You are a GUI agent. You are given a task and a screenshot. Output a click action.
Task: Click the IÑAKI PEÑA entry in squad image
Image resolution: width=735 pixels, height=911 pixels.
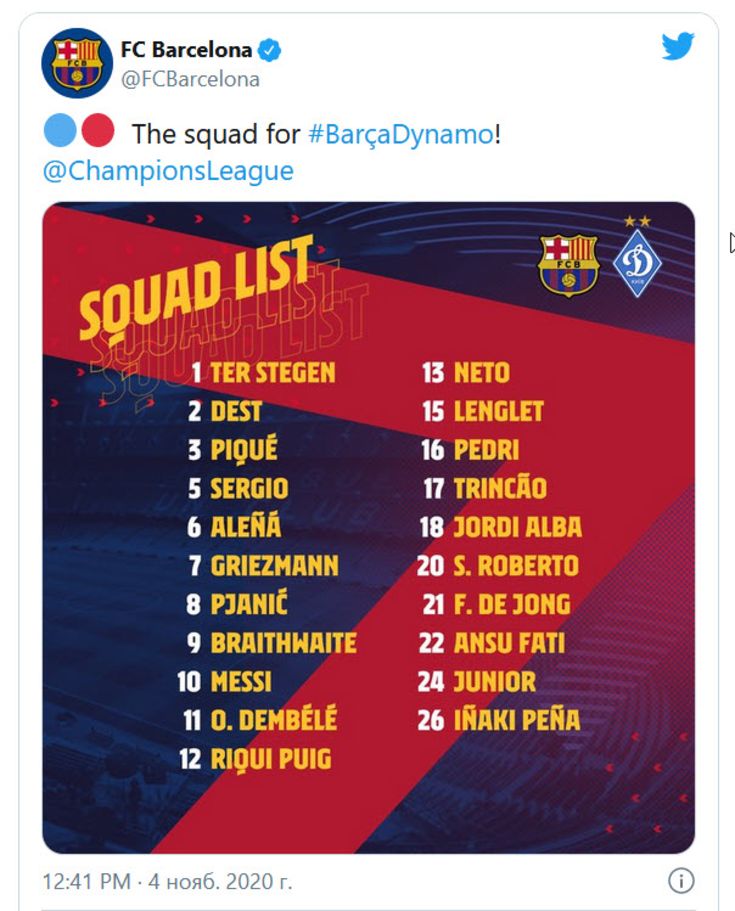click(x=499, y=720)
